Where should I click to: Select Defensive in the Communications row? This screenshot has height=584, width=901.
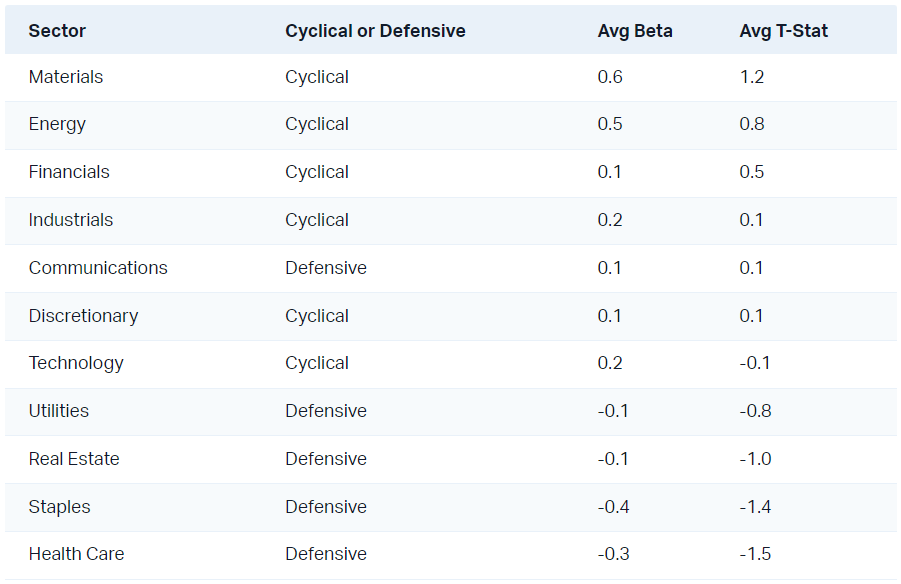(326, 268)
